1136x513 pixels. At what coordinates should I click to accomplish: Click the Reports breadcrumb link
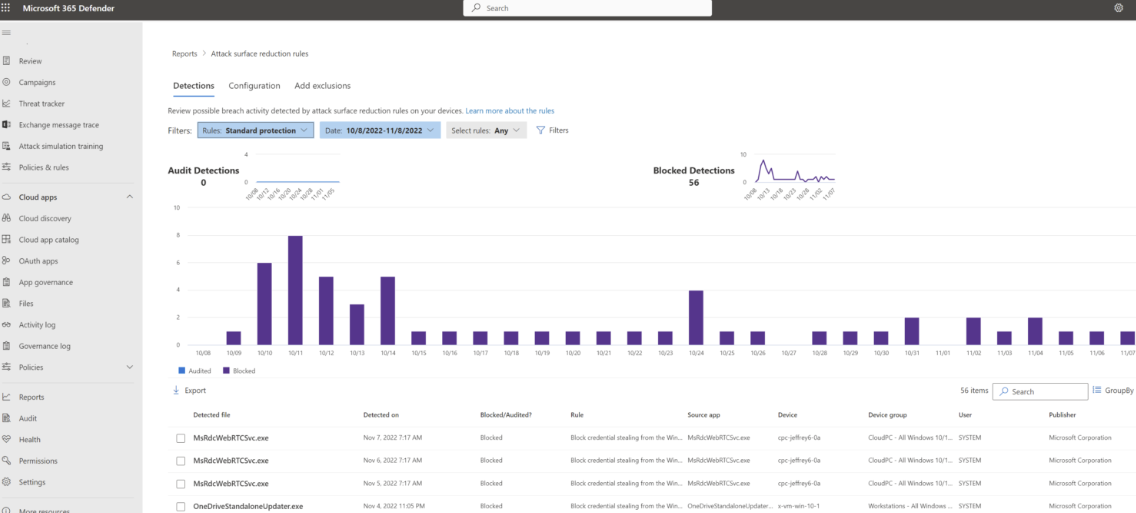click(184, 54)
